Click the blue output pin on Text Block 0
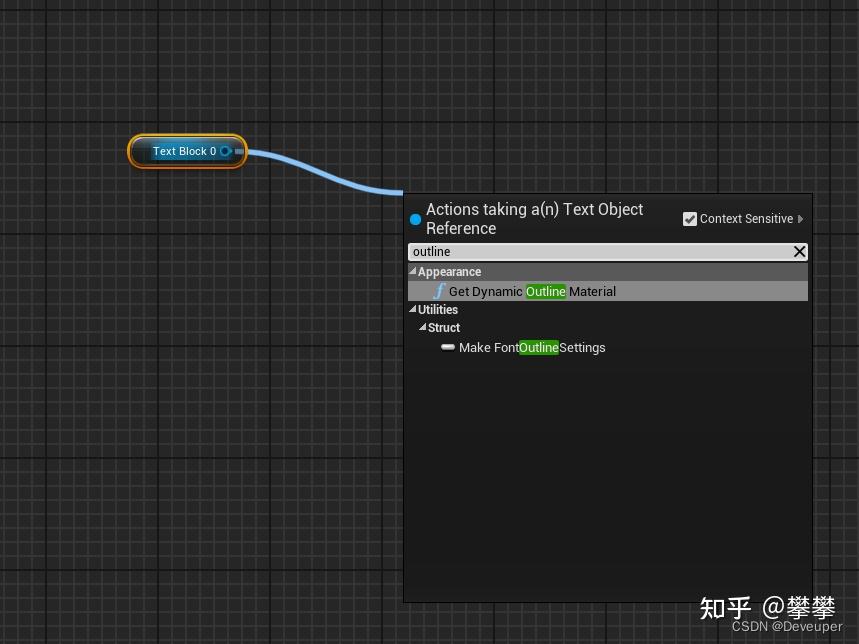Viewport: 859px width, 644px height. coord(227,151)
